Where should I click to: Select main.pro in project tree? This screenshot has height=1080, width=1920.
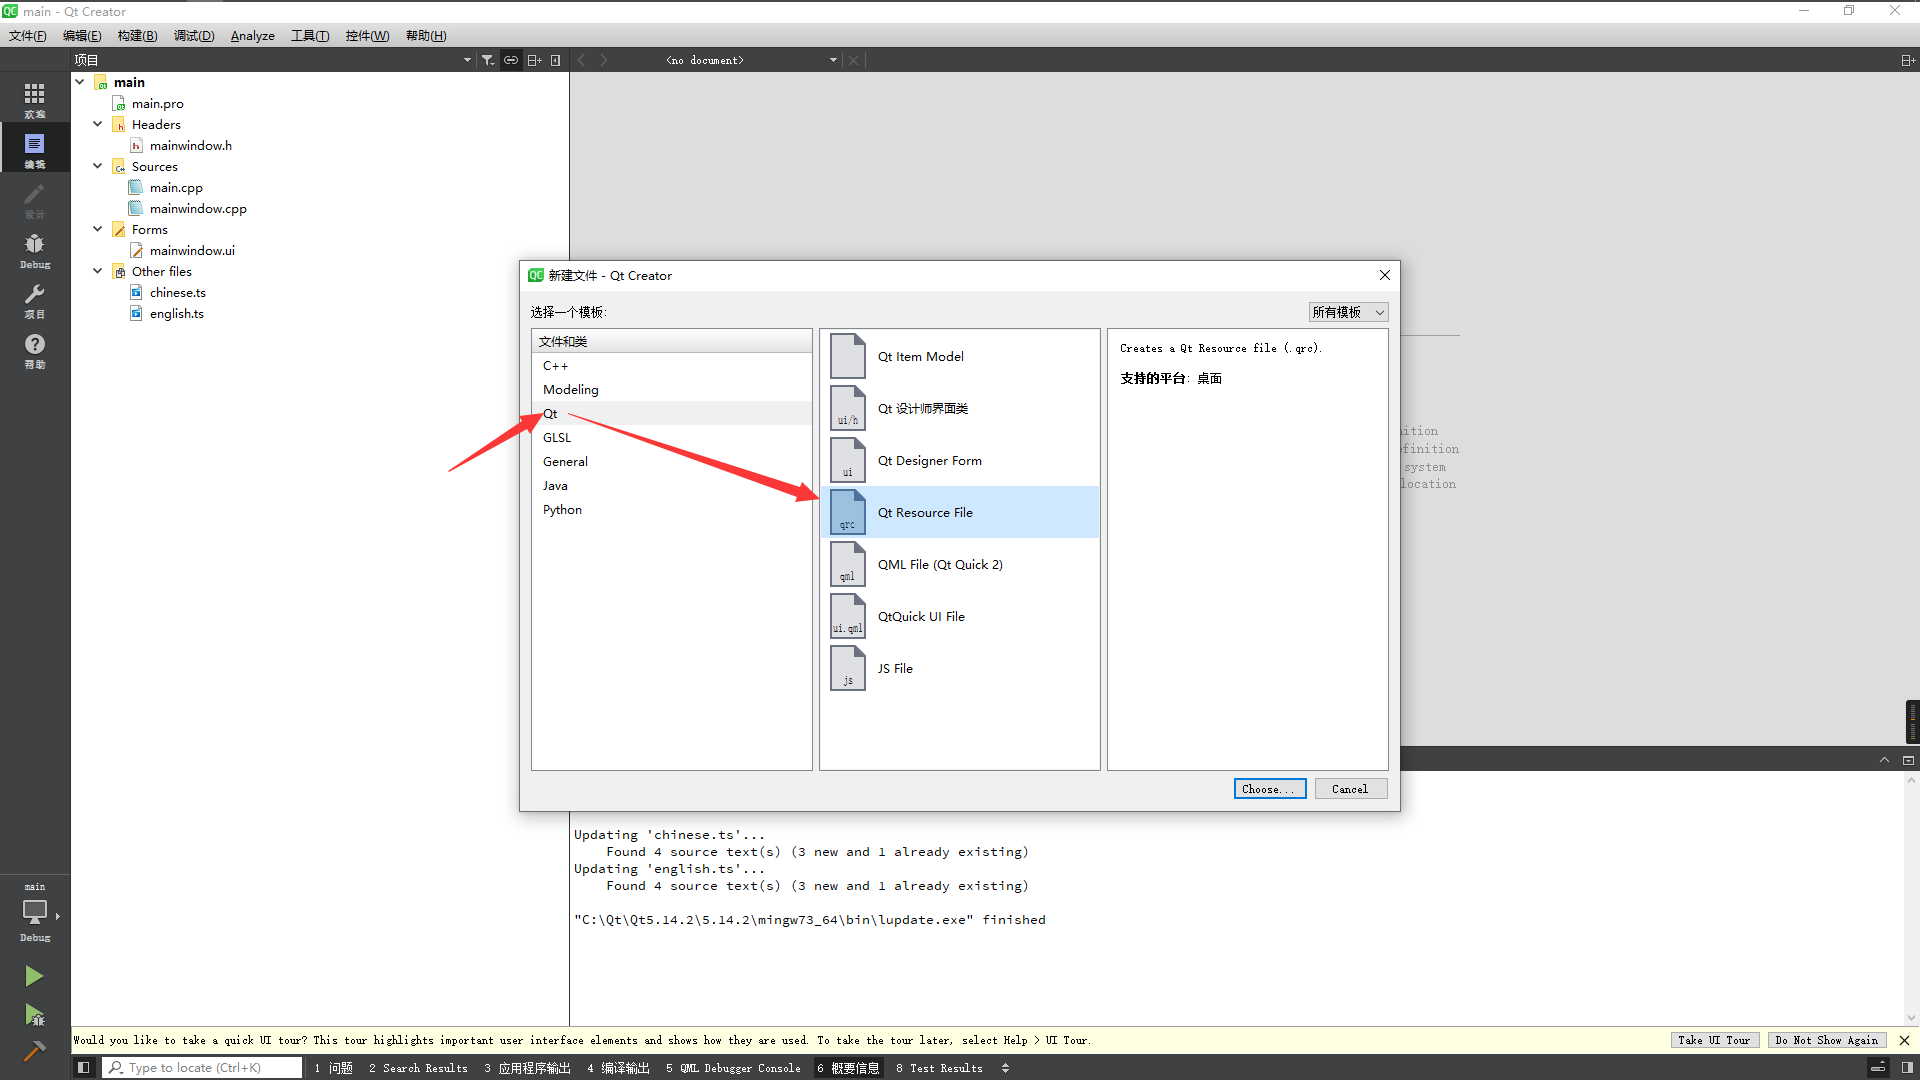[x=157, y=103]
